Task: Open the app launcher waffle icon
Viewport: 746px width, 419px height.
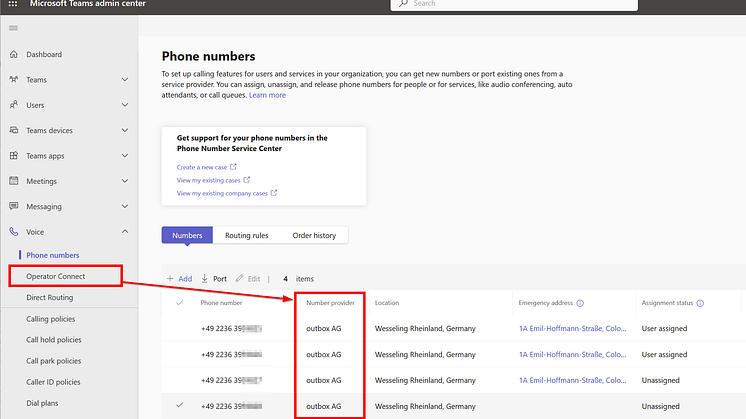Action: tap(13, 3)
